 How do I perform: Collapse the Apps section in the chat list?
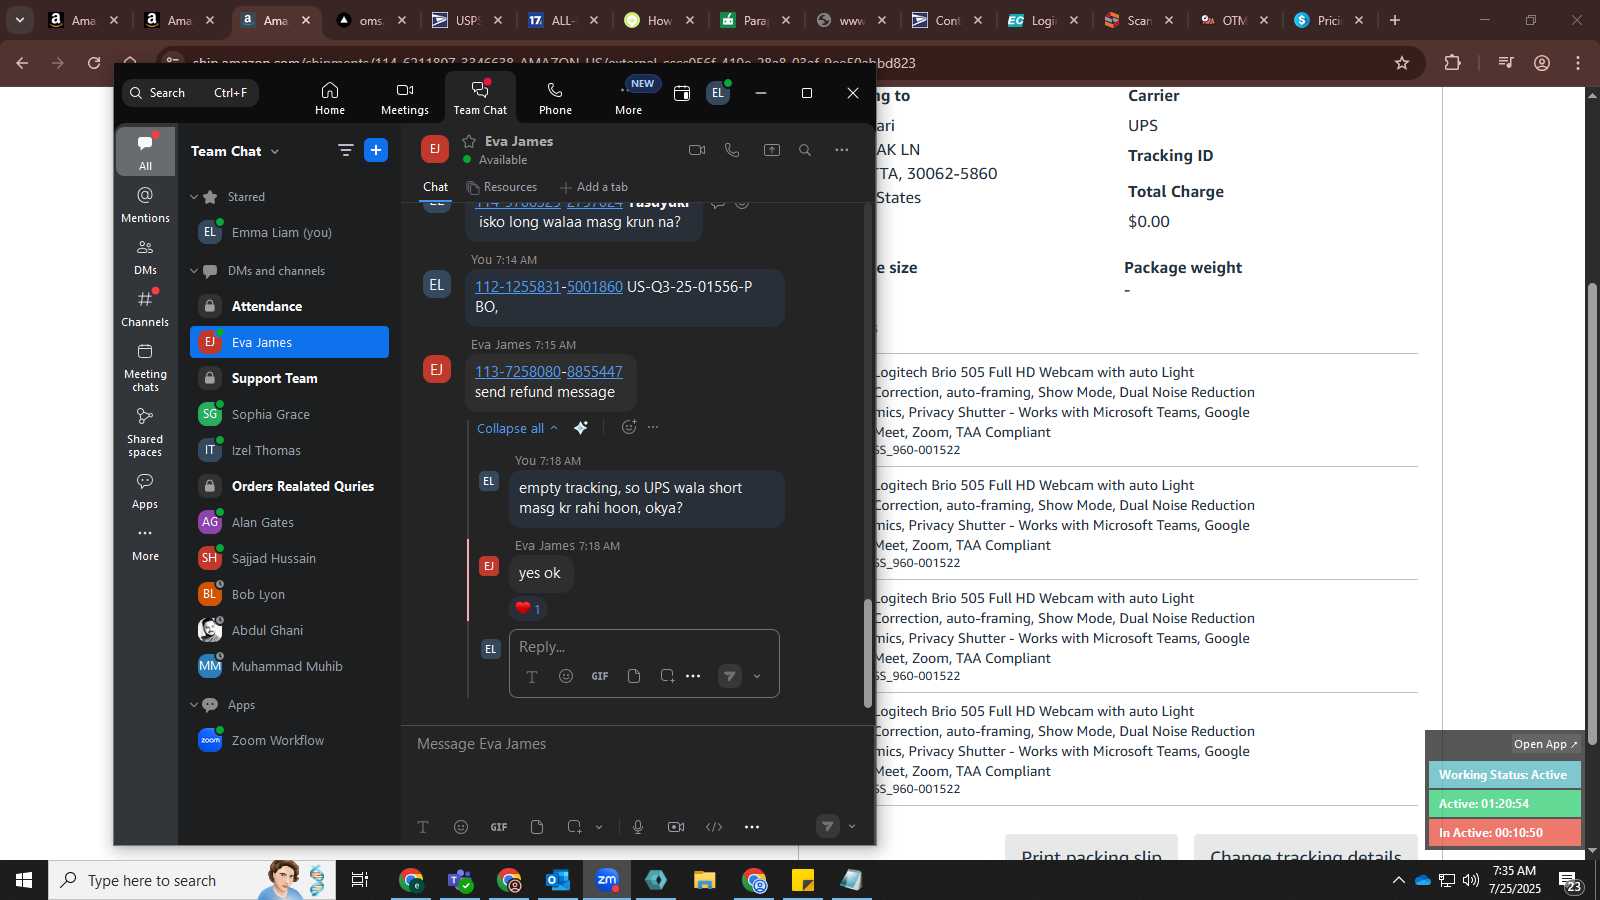(x=194, y=705)
